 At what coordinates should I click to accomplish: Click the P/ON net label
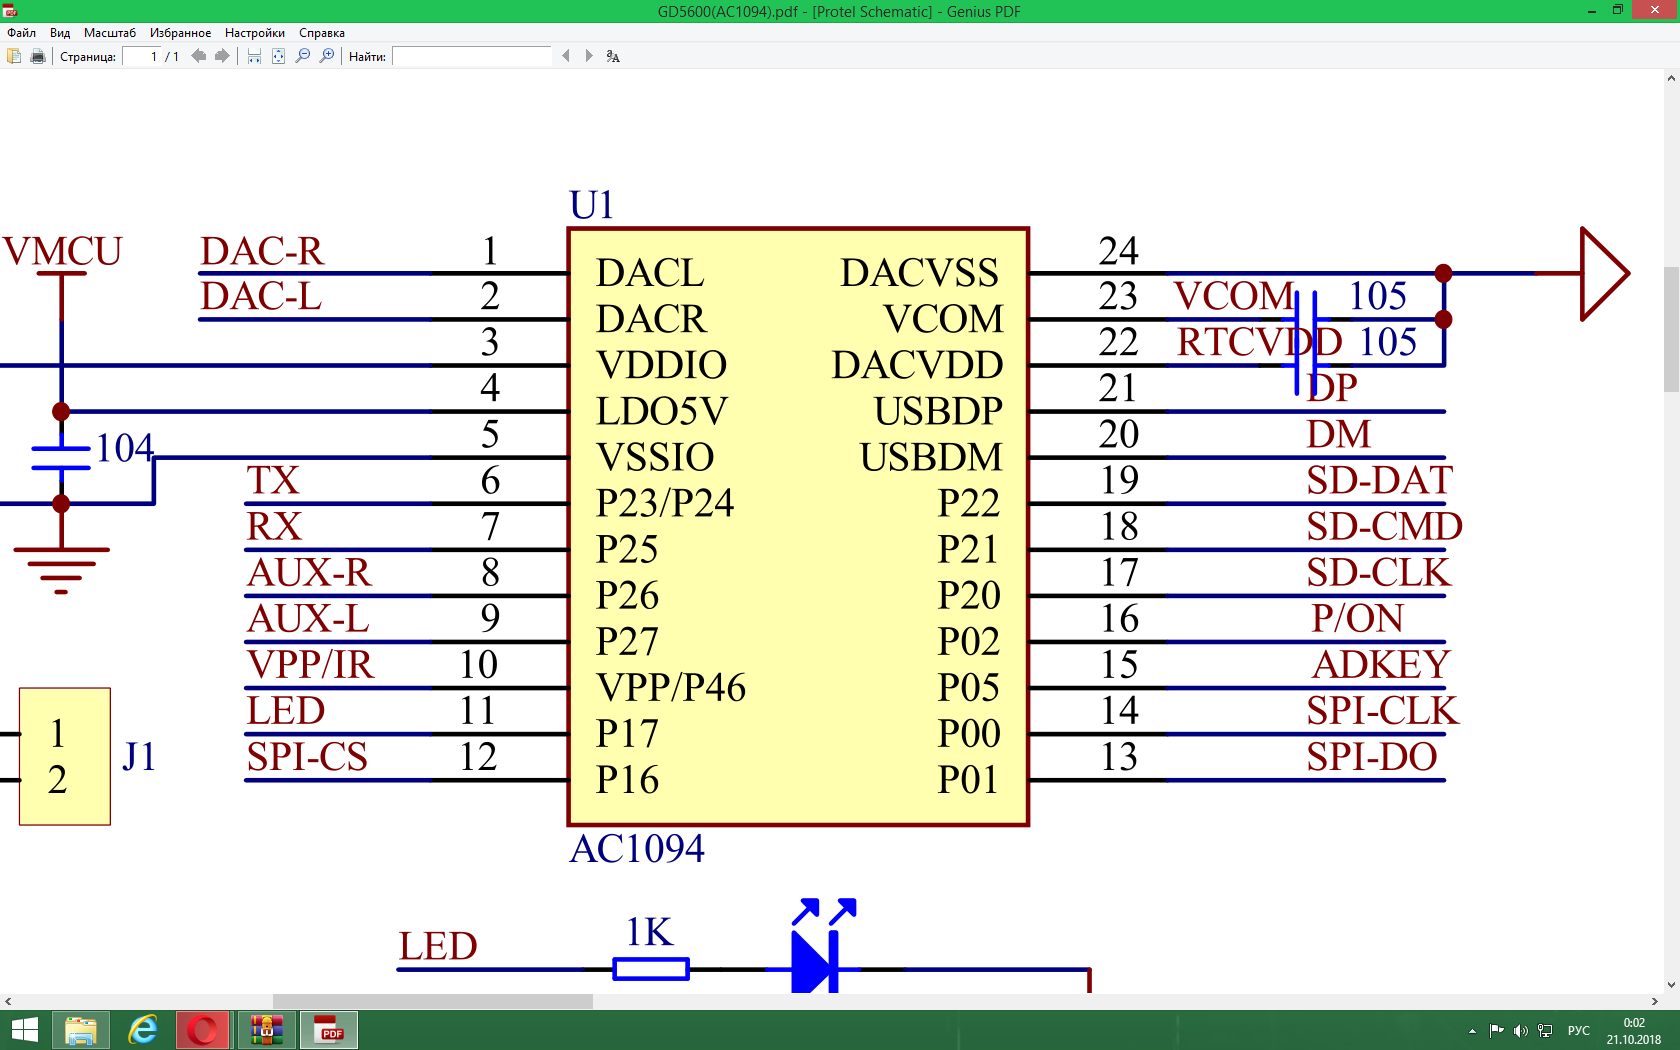1357,619
